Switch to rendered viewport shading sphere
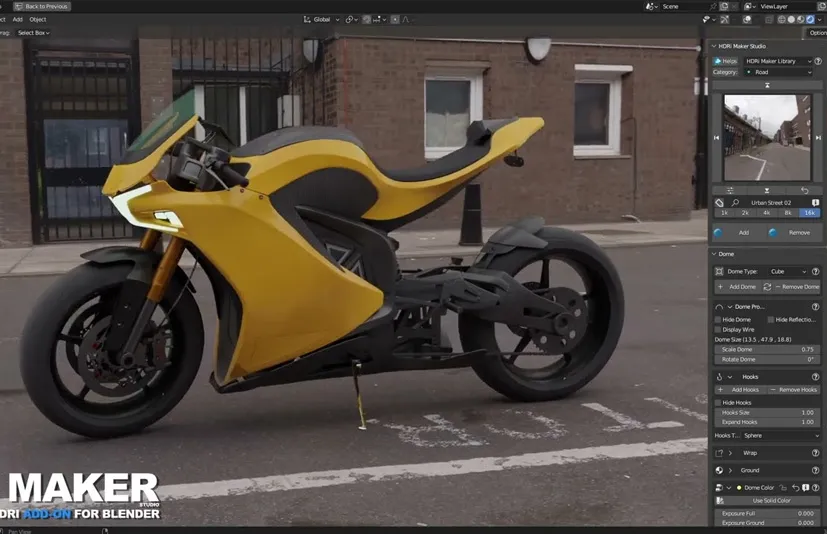The image size is (827, 534). pos(810,20)
